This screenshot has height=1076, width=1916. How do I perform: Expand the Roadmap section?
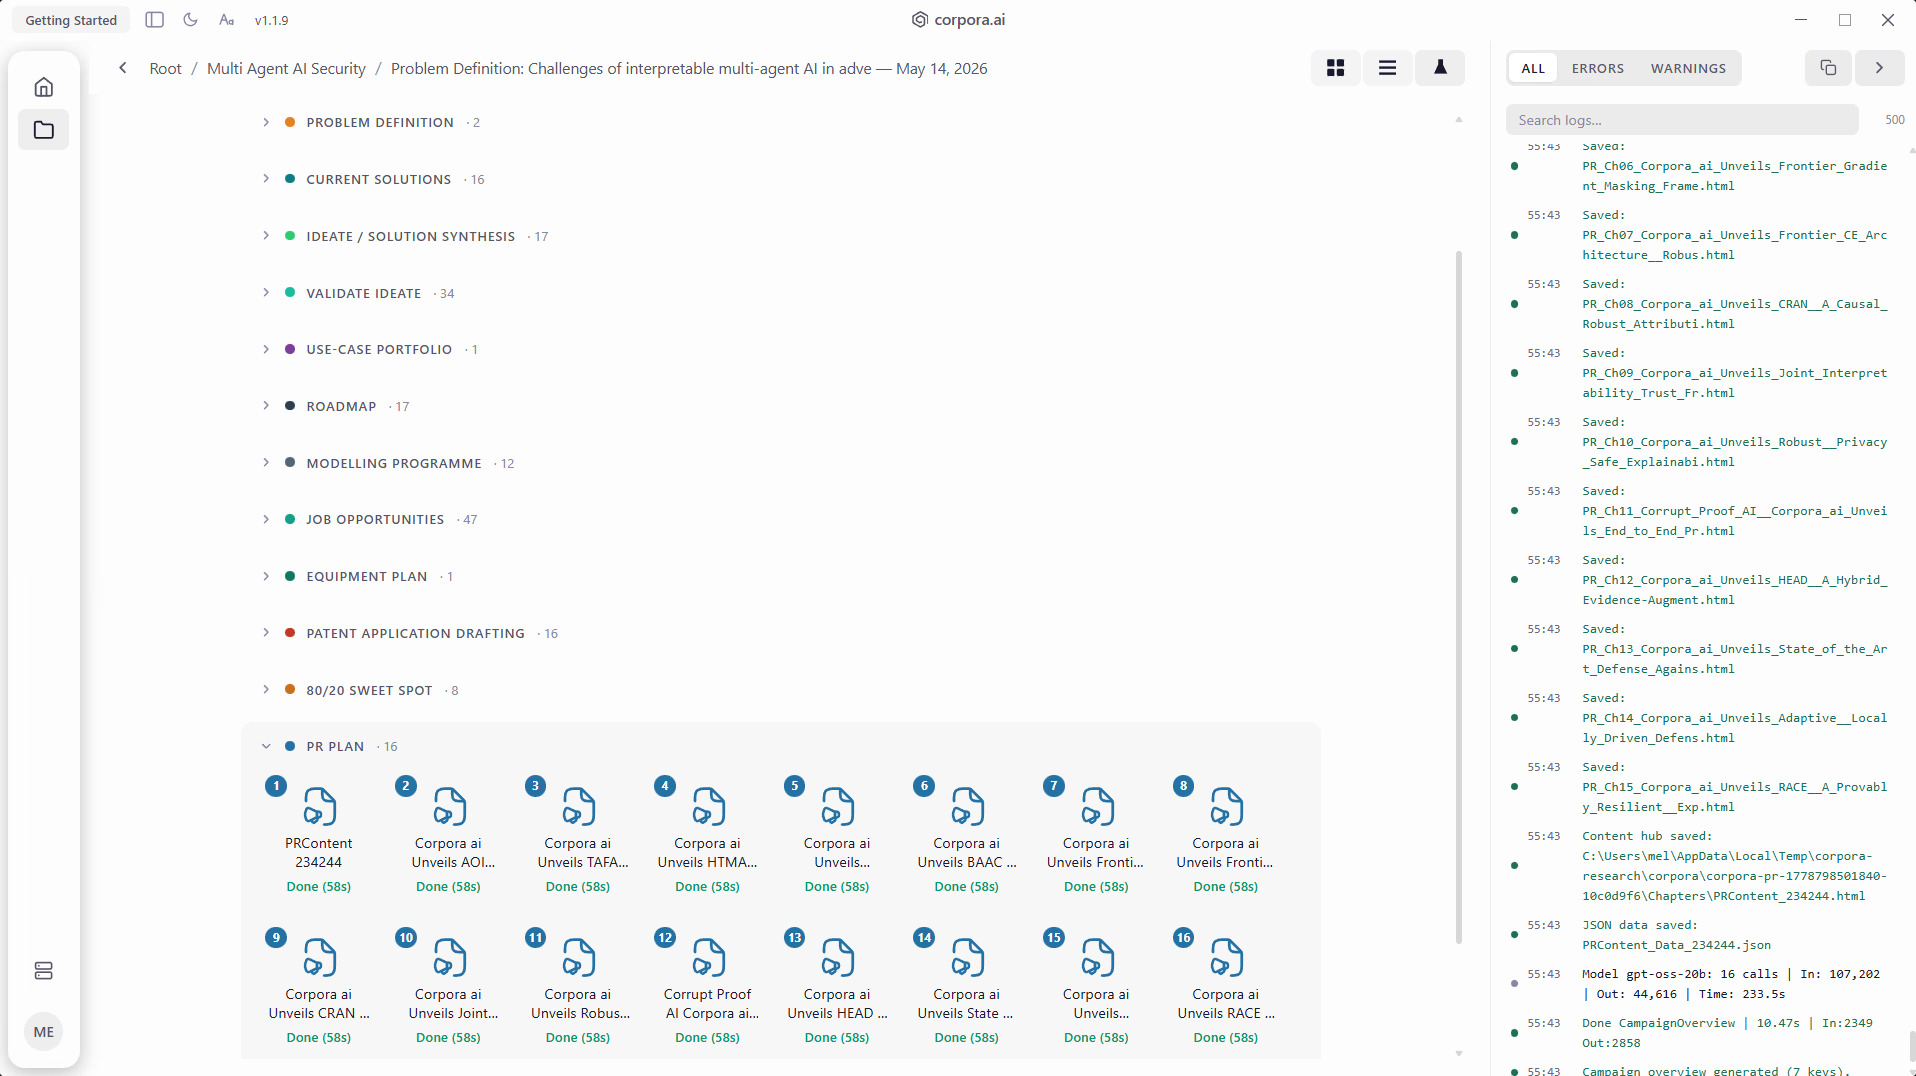pos(266,406)
